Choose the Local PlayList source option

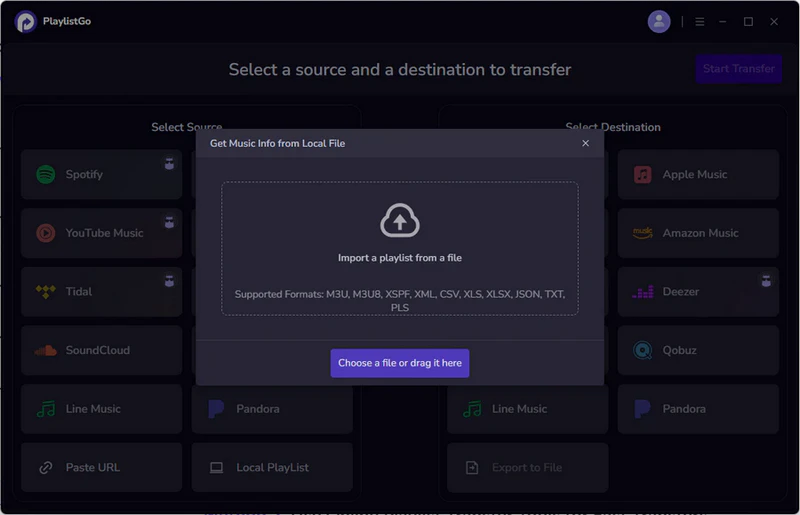point(272,468)
